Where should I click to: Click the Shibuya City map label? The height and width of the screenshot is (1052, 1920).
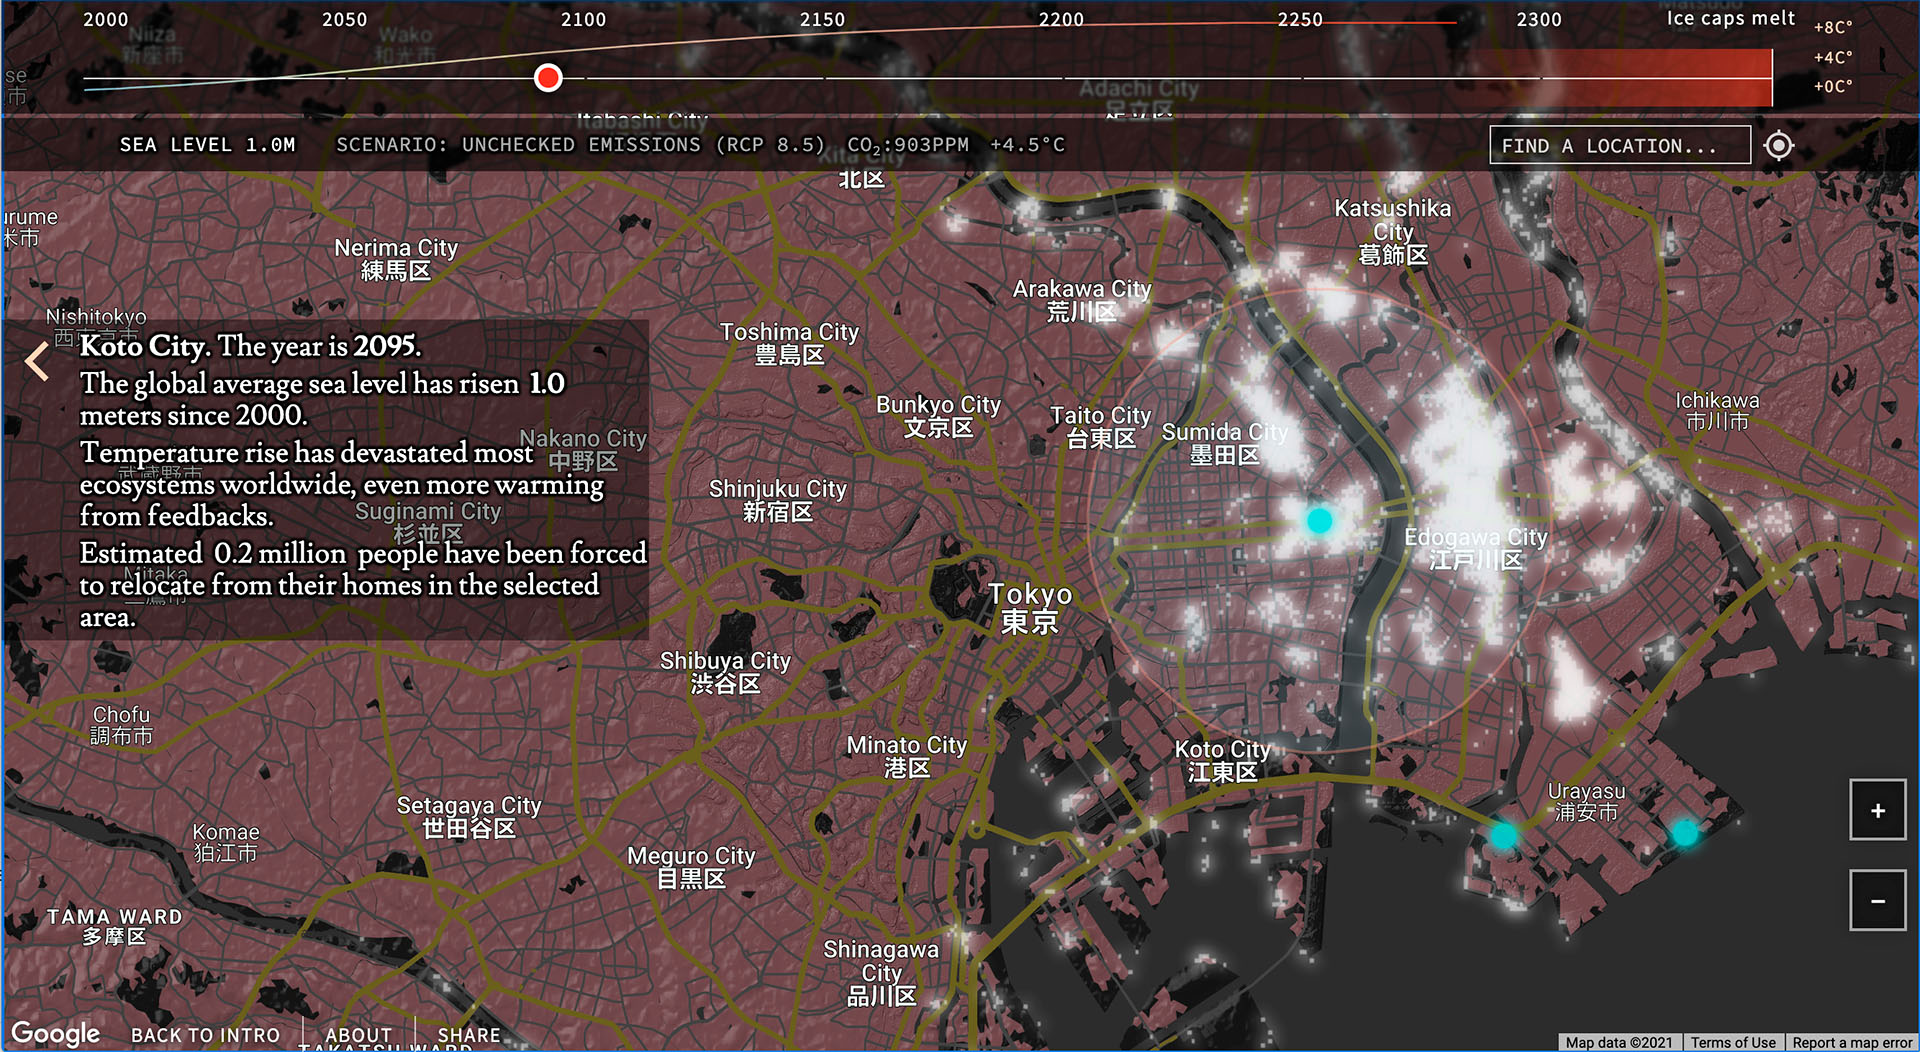(x=725, y=673)
